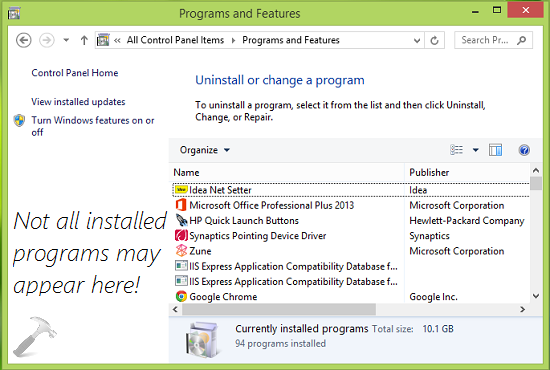The height and width of the screenshot is (370, 550).
Task: Click the 10.1 GB total size value
Action: tap(438, 329)
